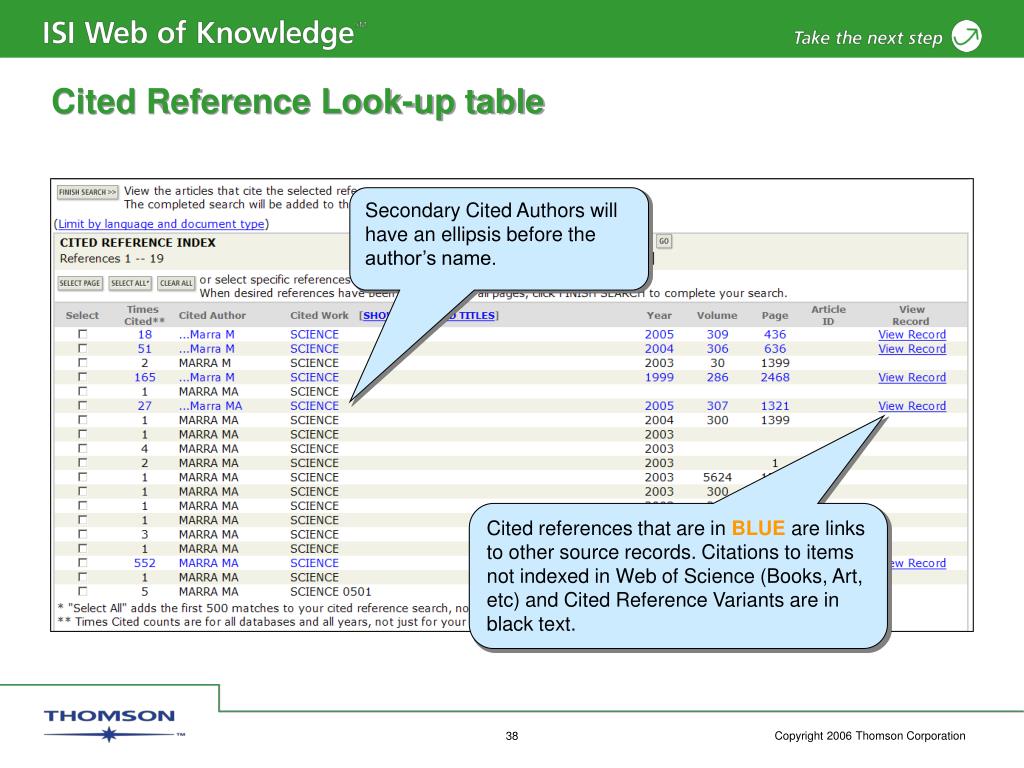Click slide page number 38
1024x768 pixels.
512,736
